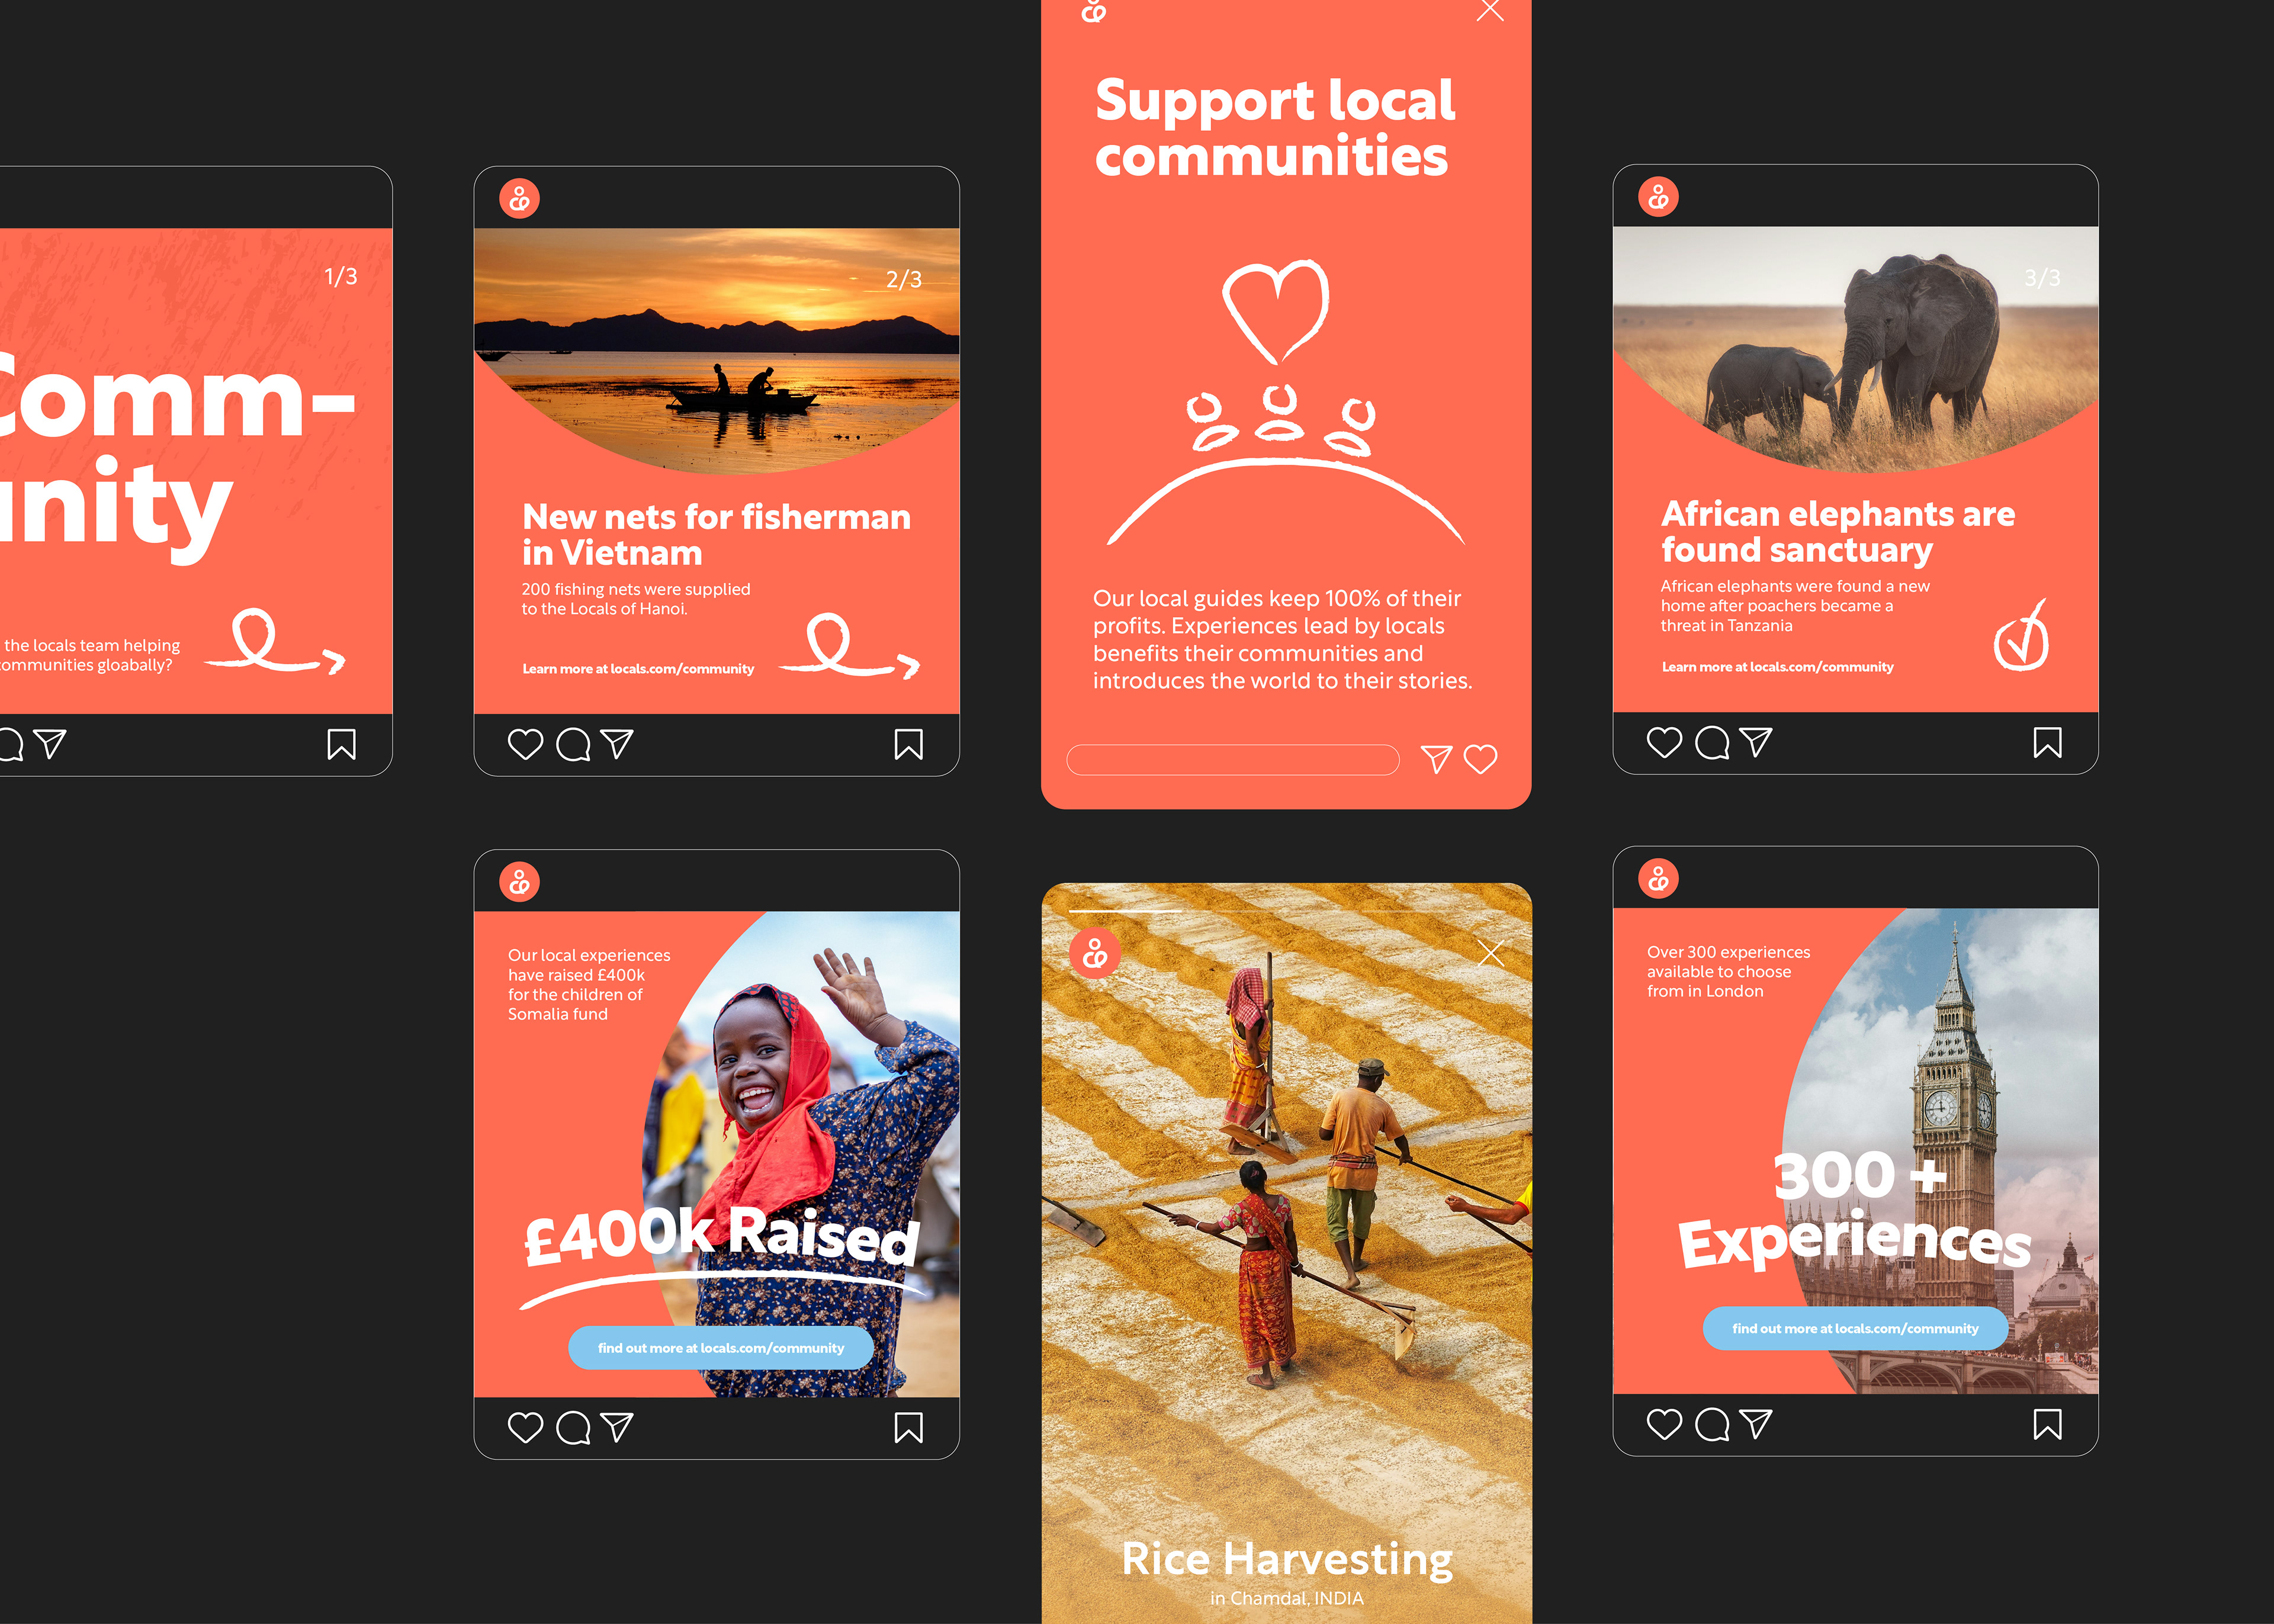Send the Support local communities story
The width and height of the screenshot is (2274, 1624).
pyautogui.click(x=1436, y=759)
